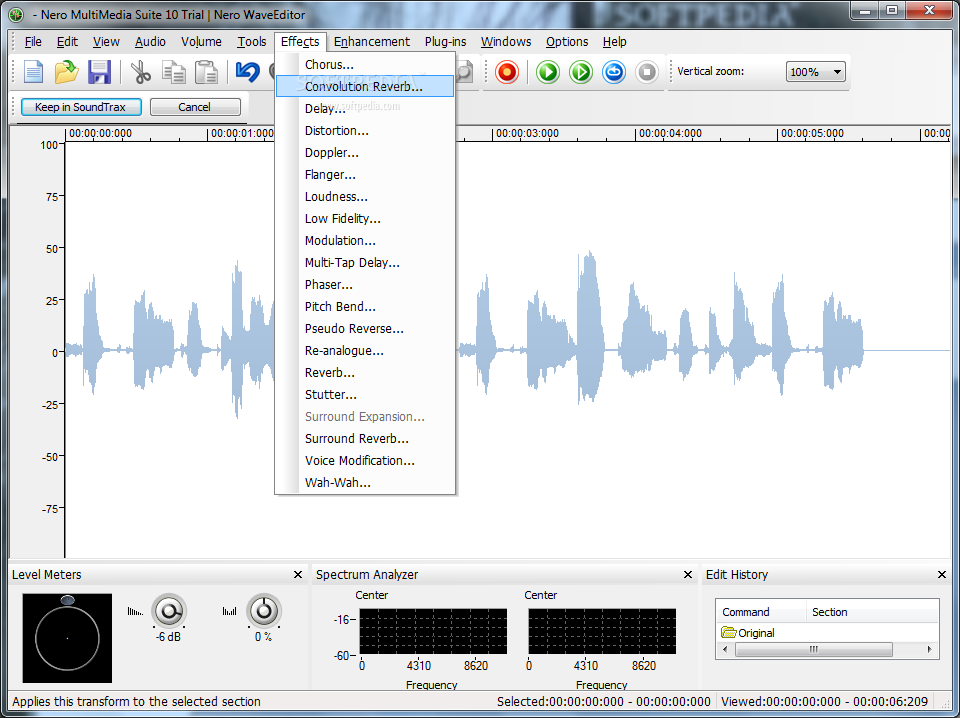Select the Low Fidelity... effect
Screen dimensions: 960x718
365,219
